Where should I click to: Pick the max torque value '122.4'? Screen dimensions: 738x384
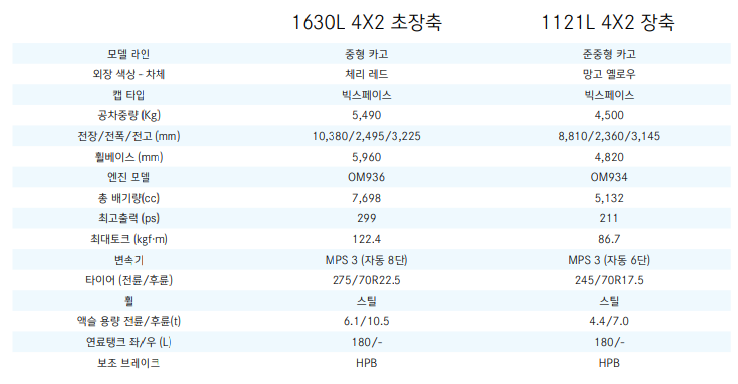[367, 239]
